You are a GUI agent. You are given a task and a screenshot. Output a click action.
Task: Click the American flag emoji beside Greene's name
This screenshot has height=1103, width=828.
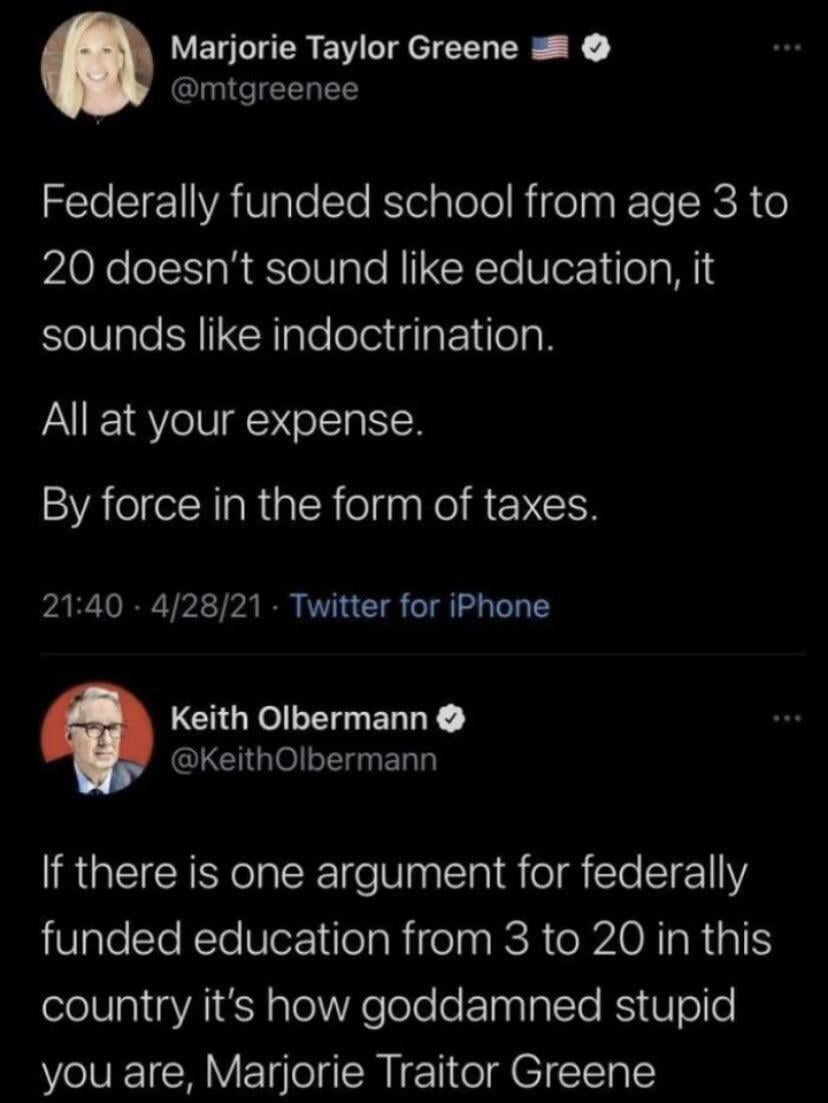pyautogui.click(x=545, y=48)
